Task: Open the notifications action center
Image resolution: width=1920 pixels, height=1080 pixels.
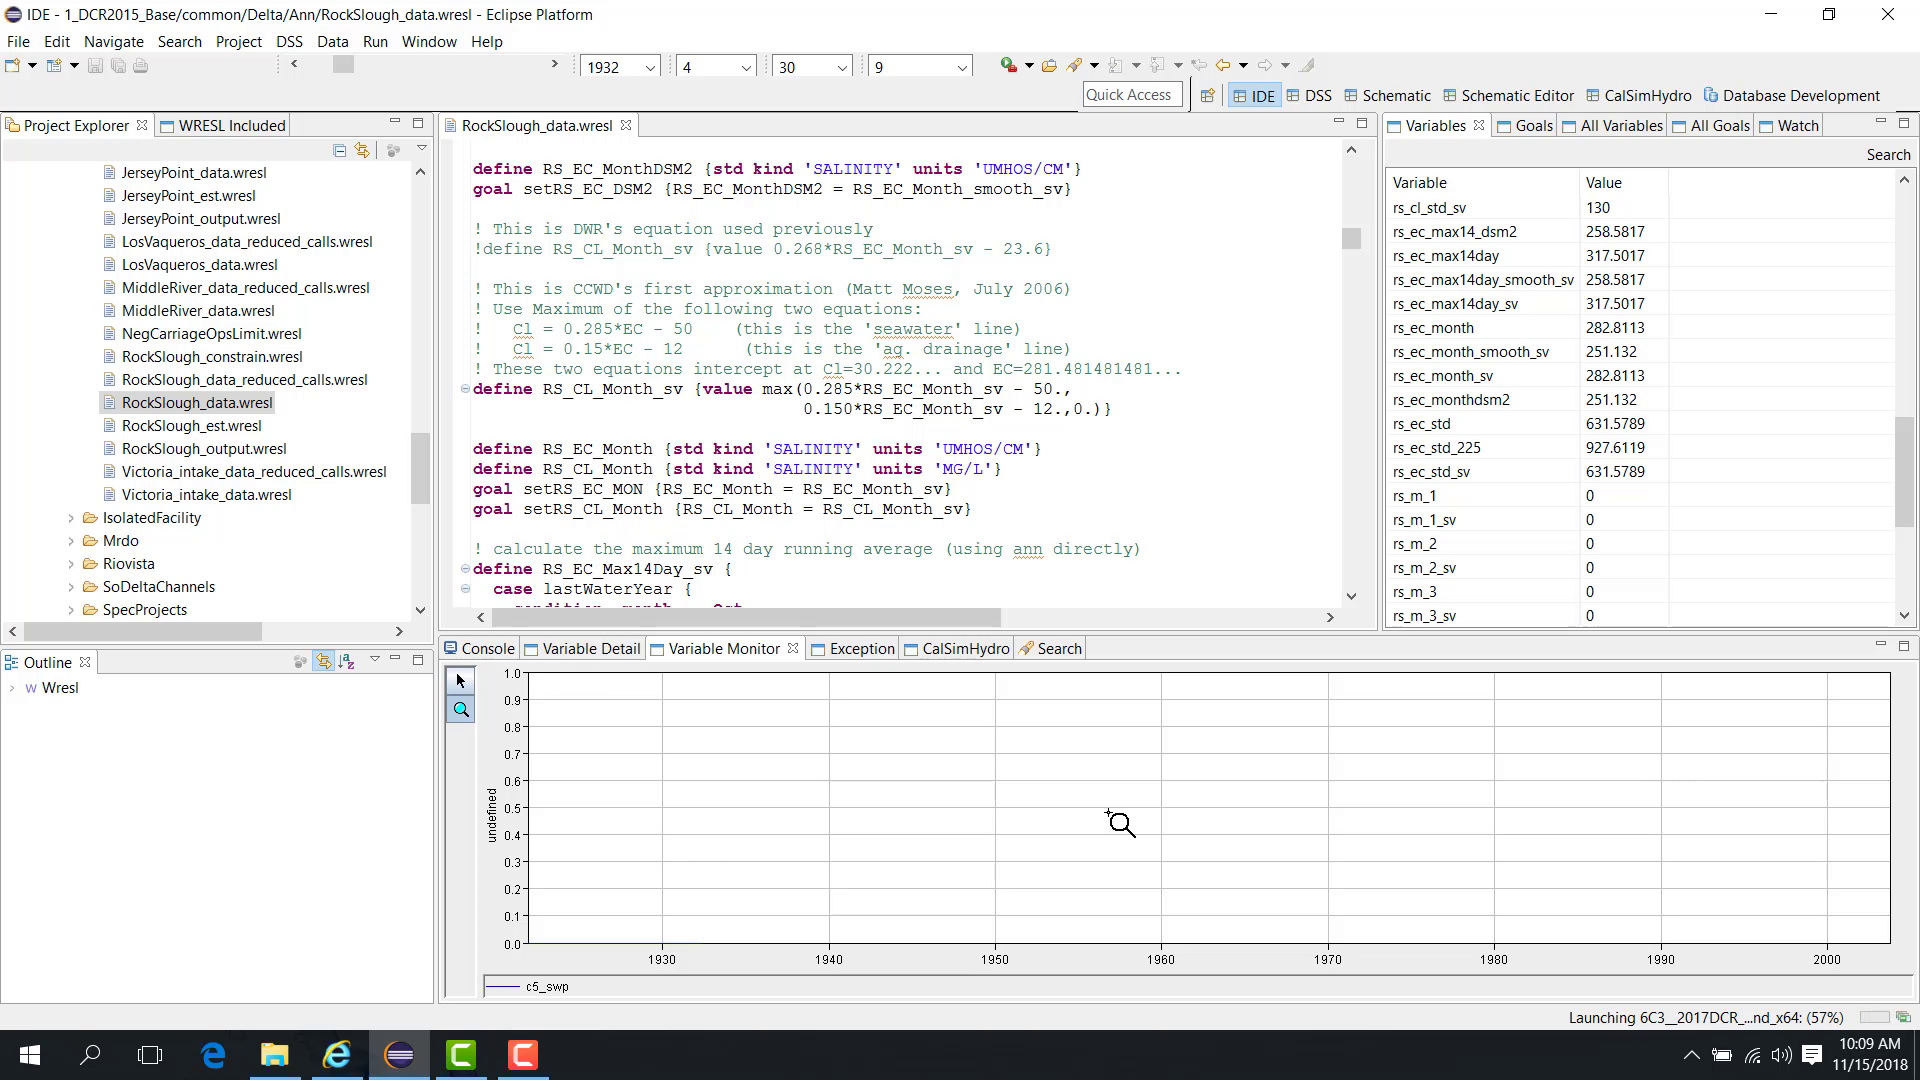Action: [x=1812, y=1055]
